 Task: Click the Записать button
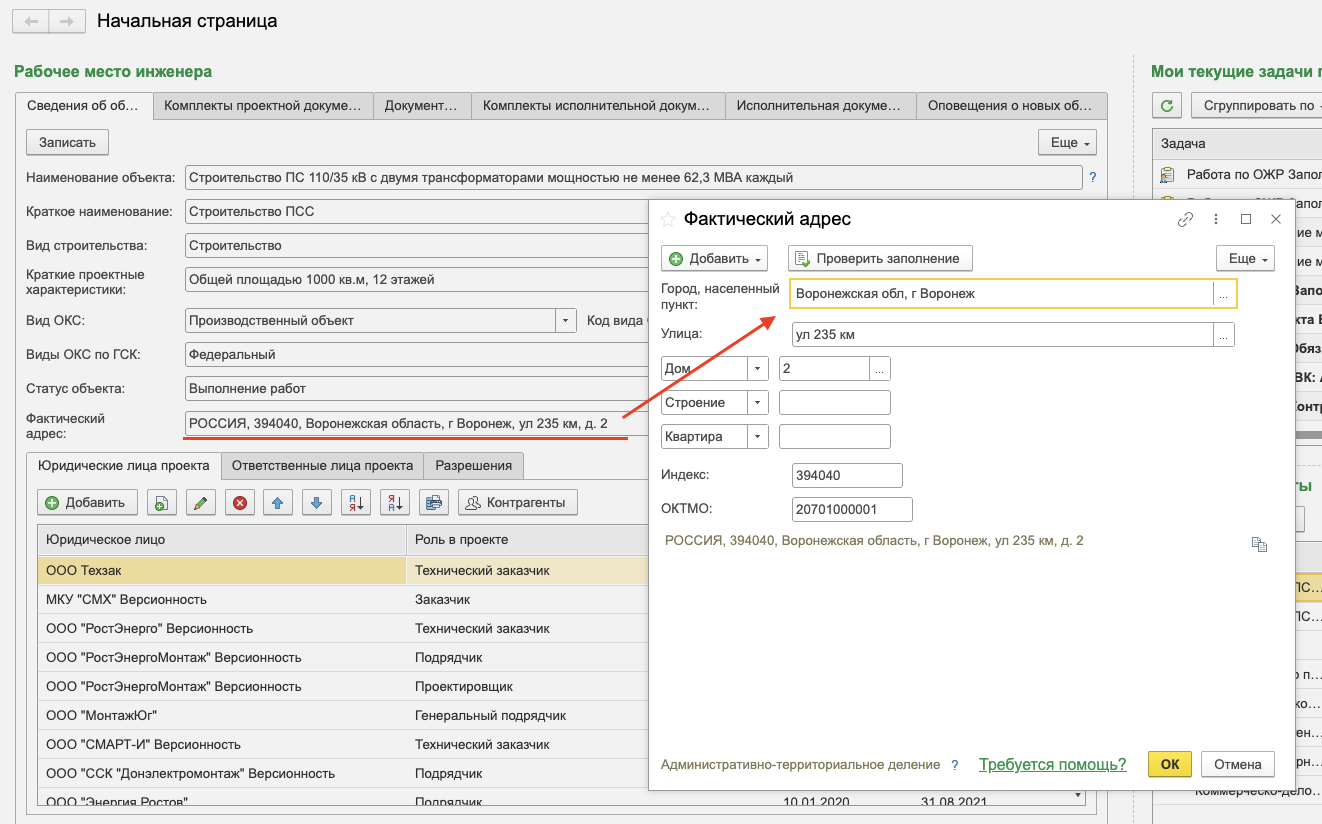[x=67, y=143]
